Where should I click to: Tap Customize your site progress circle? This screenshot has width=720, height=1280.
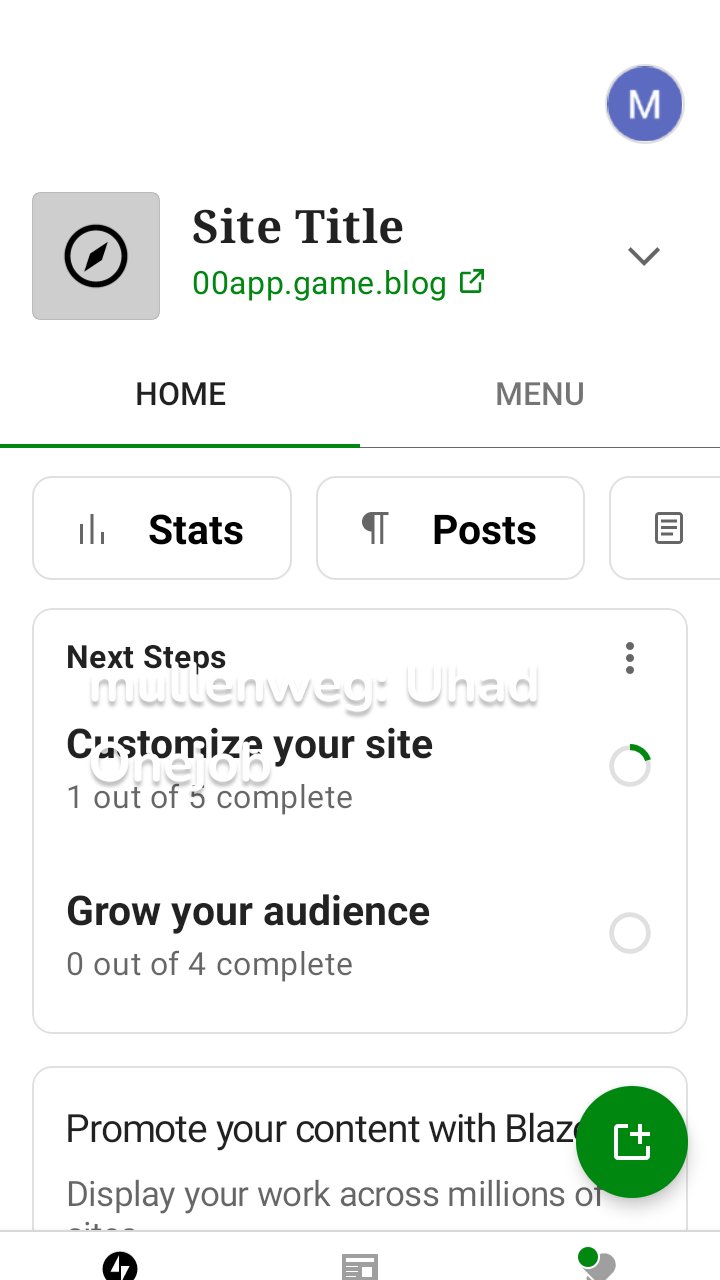pyautogui.click(x=630, y=766)
